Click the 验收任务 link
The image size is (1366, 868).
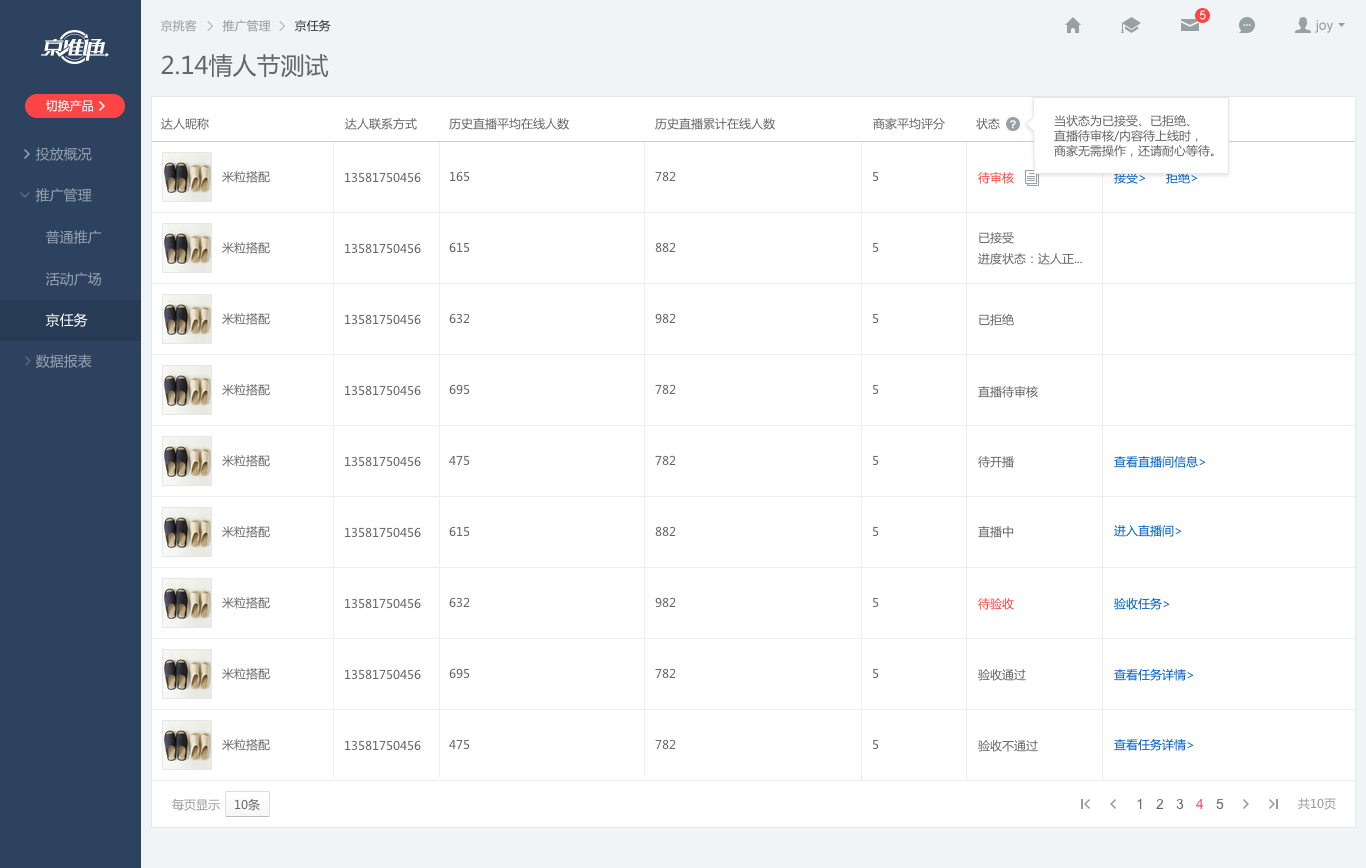[x=1141, y=604]
